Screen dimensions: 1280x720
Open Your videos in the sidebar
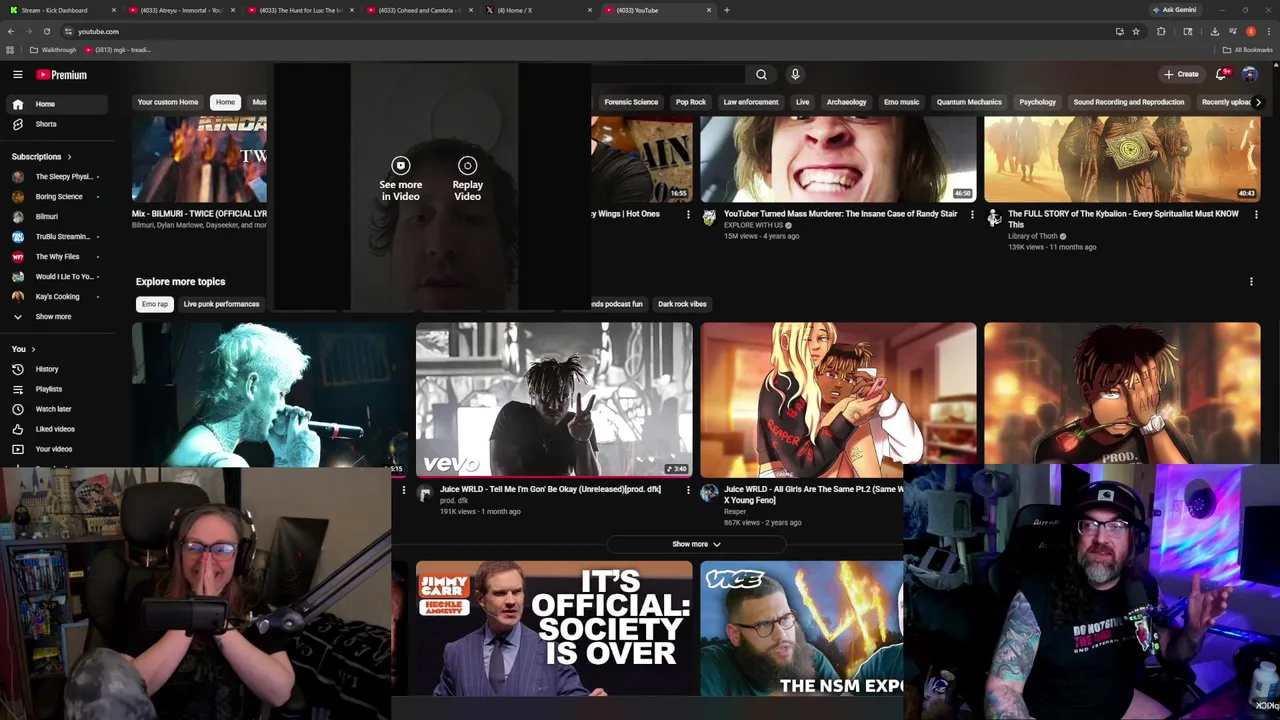click(x=58, y=449)
